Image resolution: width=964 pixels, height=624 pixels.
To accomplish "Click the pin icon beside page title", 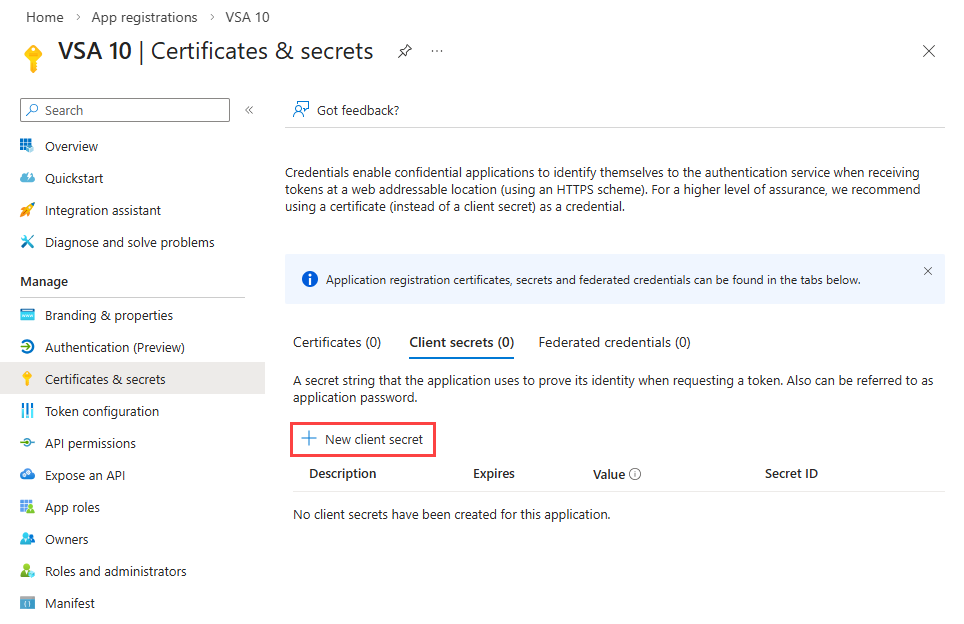I will pyautogui.click(x=405, y=51).
